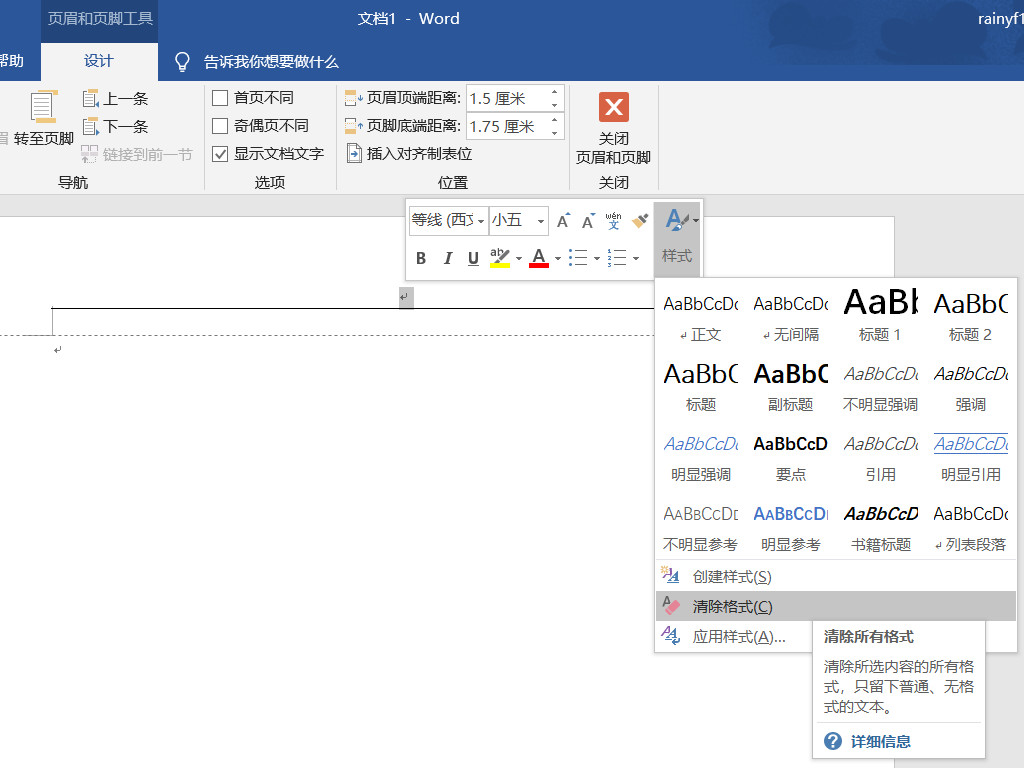Apply the yellow text highlight color
Viewport: 1024px width, 768px height.
500,258
